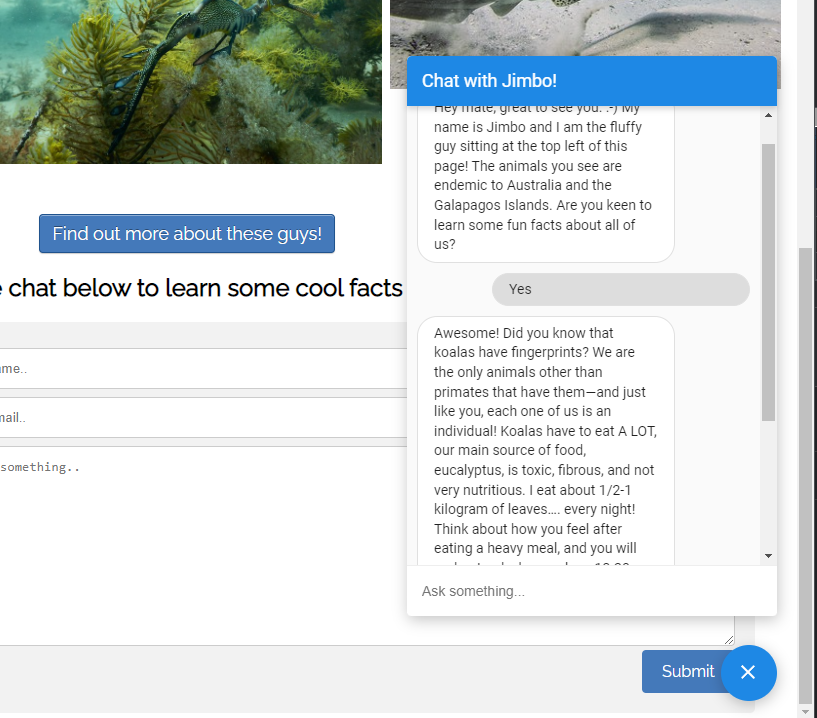Image resolution: width=817 pixels, height=718 pixels.
Task: Click the chat panel's scroll up arrow
Action: (768, 115)
